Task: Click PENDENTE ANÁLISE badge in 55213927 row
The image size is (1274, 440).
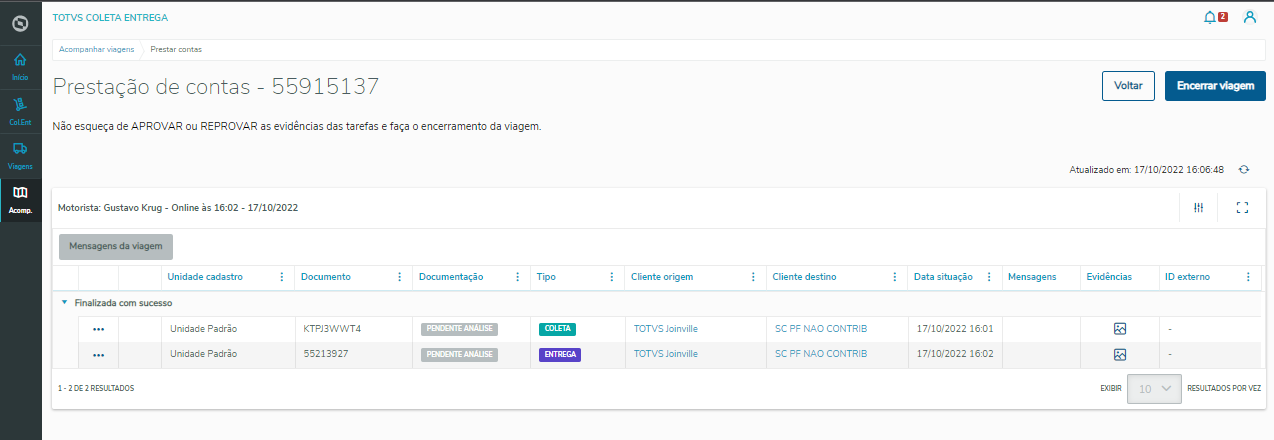Action: [x=460, y=354]
